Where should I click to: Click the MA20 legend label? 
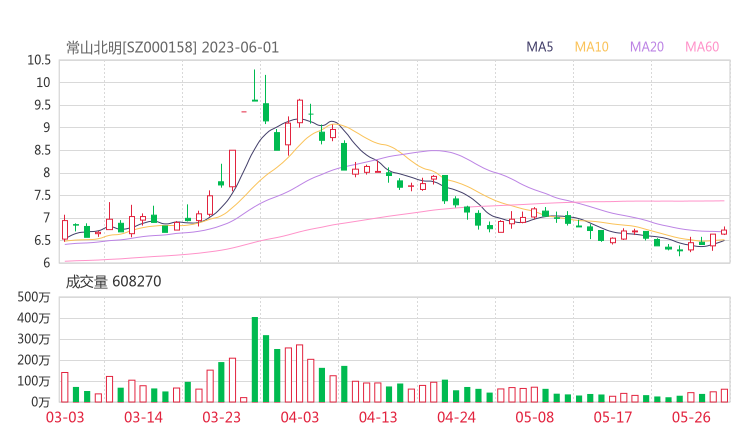pos(647,47)
